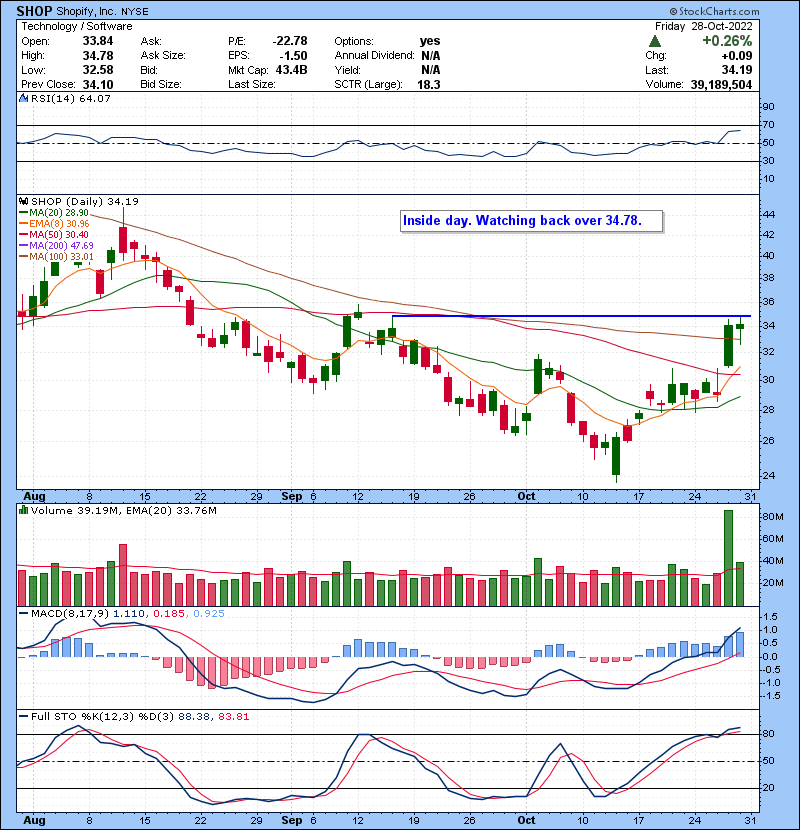Image resolution: width=800 pixels, height=830 pixels.
Task: Click the RSI(14) line-chart icon
Action: pyautogui.click(x=23, y=98)
